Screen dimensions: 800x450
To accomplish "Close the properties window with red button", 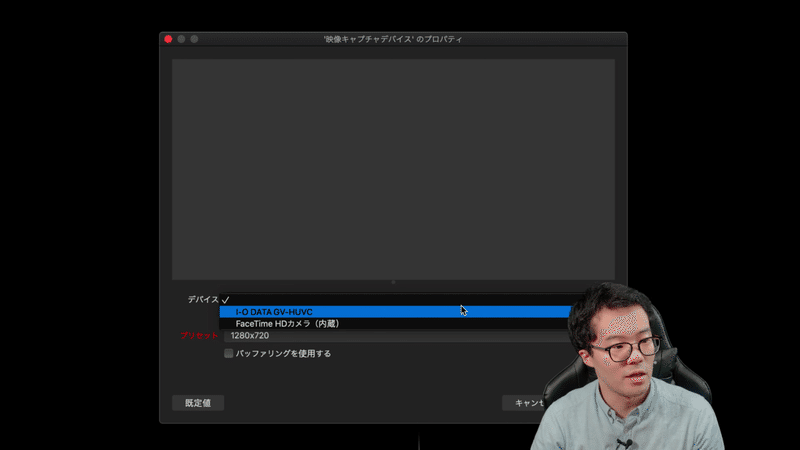I will 168,39.
